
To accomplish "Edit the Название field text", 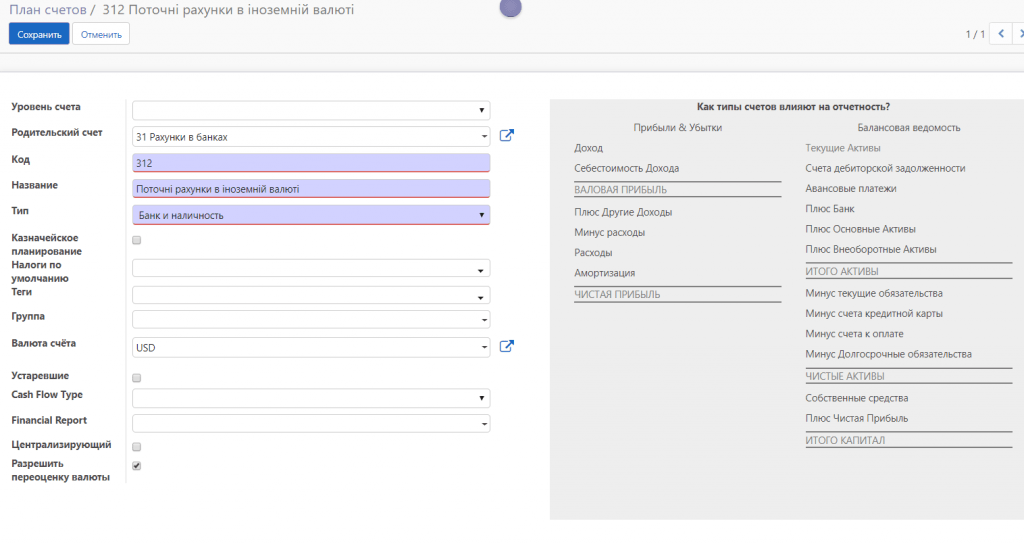I will click(311, 189).
